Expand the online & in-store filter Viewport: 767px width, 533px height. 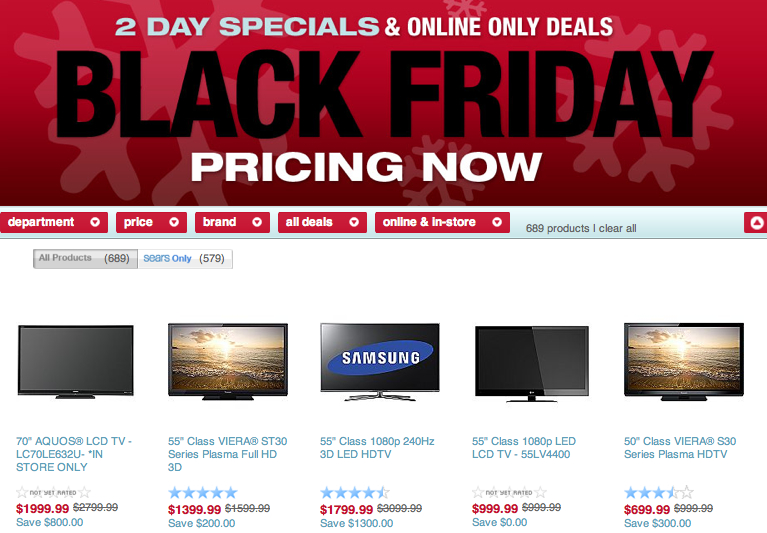[x=442, y=222]
